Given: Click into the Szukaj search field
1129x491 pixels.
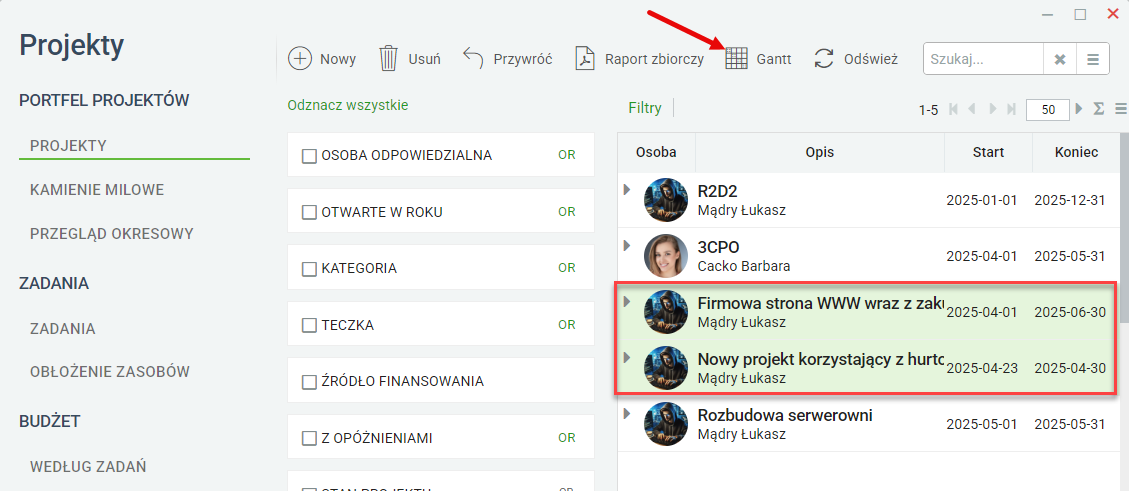Looking at the screenshot, I should pos(984,59).
